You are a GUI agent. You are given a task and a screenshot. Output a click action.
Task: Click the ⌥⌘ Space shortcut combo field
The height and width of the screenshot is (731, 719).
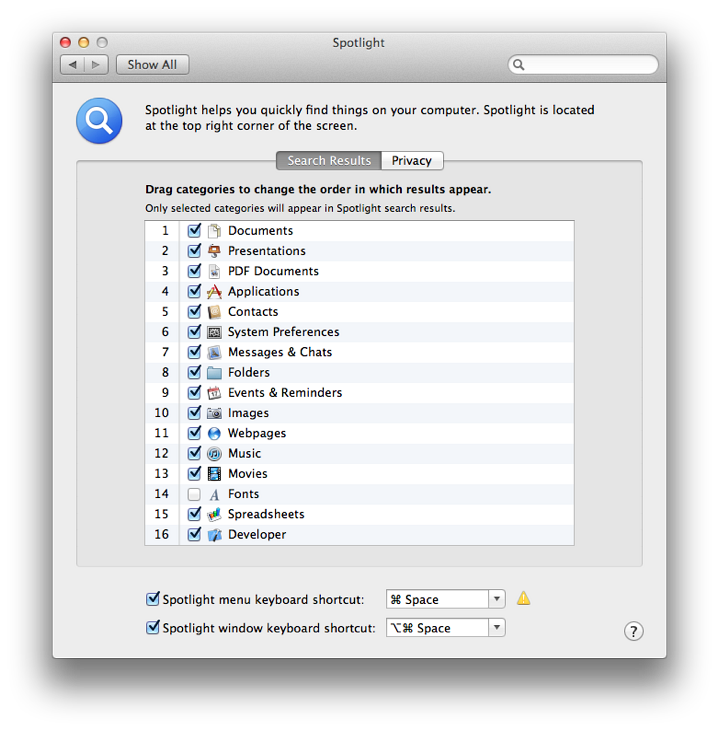[437, 628]
